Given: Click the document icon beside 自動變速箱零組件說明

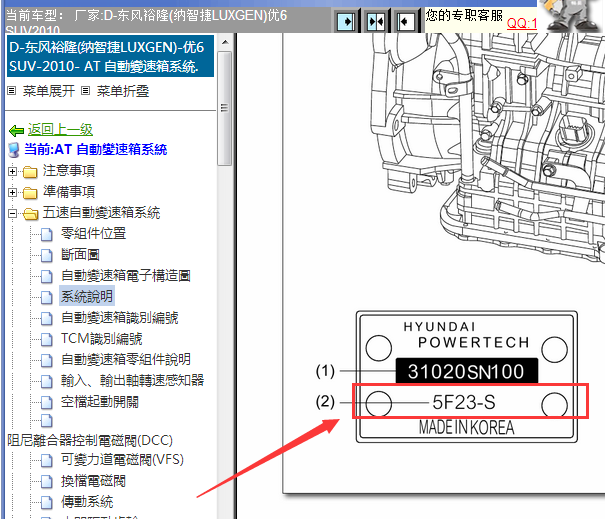Looking at the screenshot, I should coord(47,360).
